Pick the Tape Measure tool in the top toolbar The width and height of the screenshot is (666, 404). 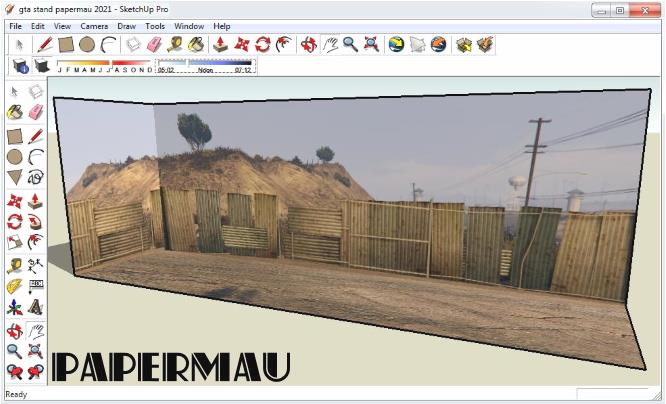(175, 44)
